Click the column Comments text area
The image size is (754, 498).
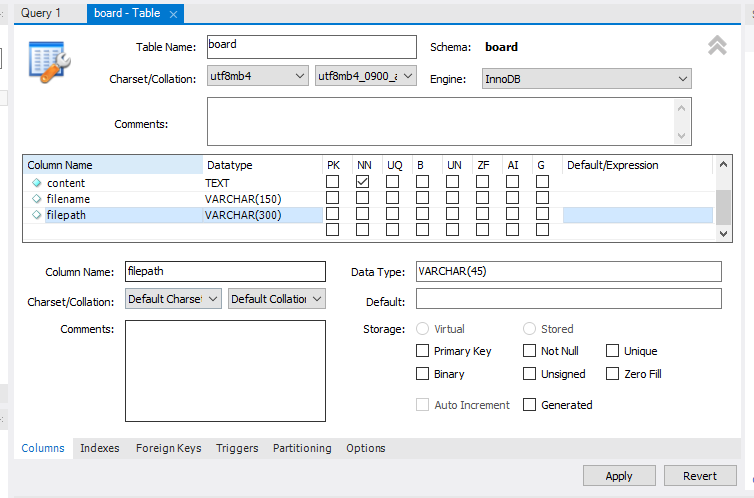(225, 371)
